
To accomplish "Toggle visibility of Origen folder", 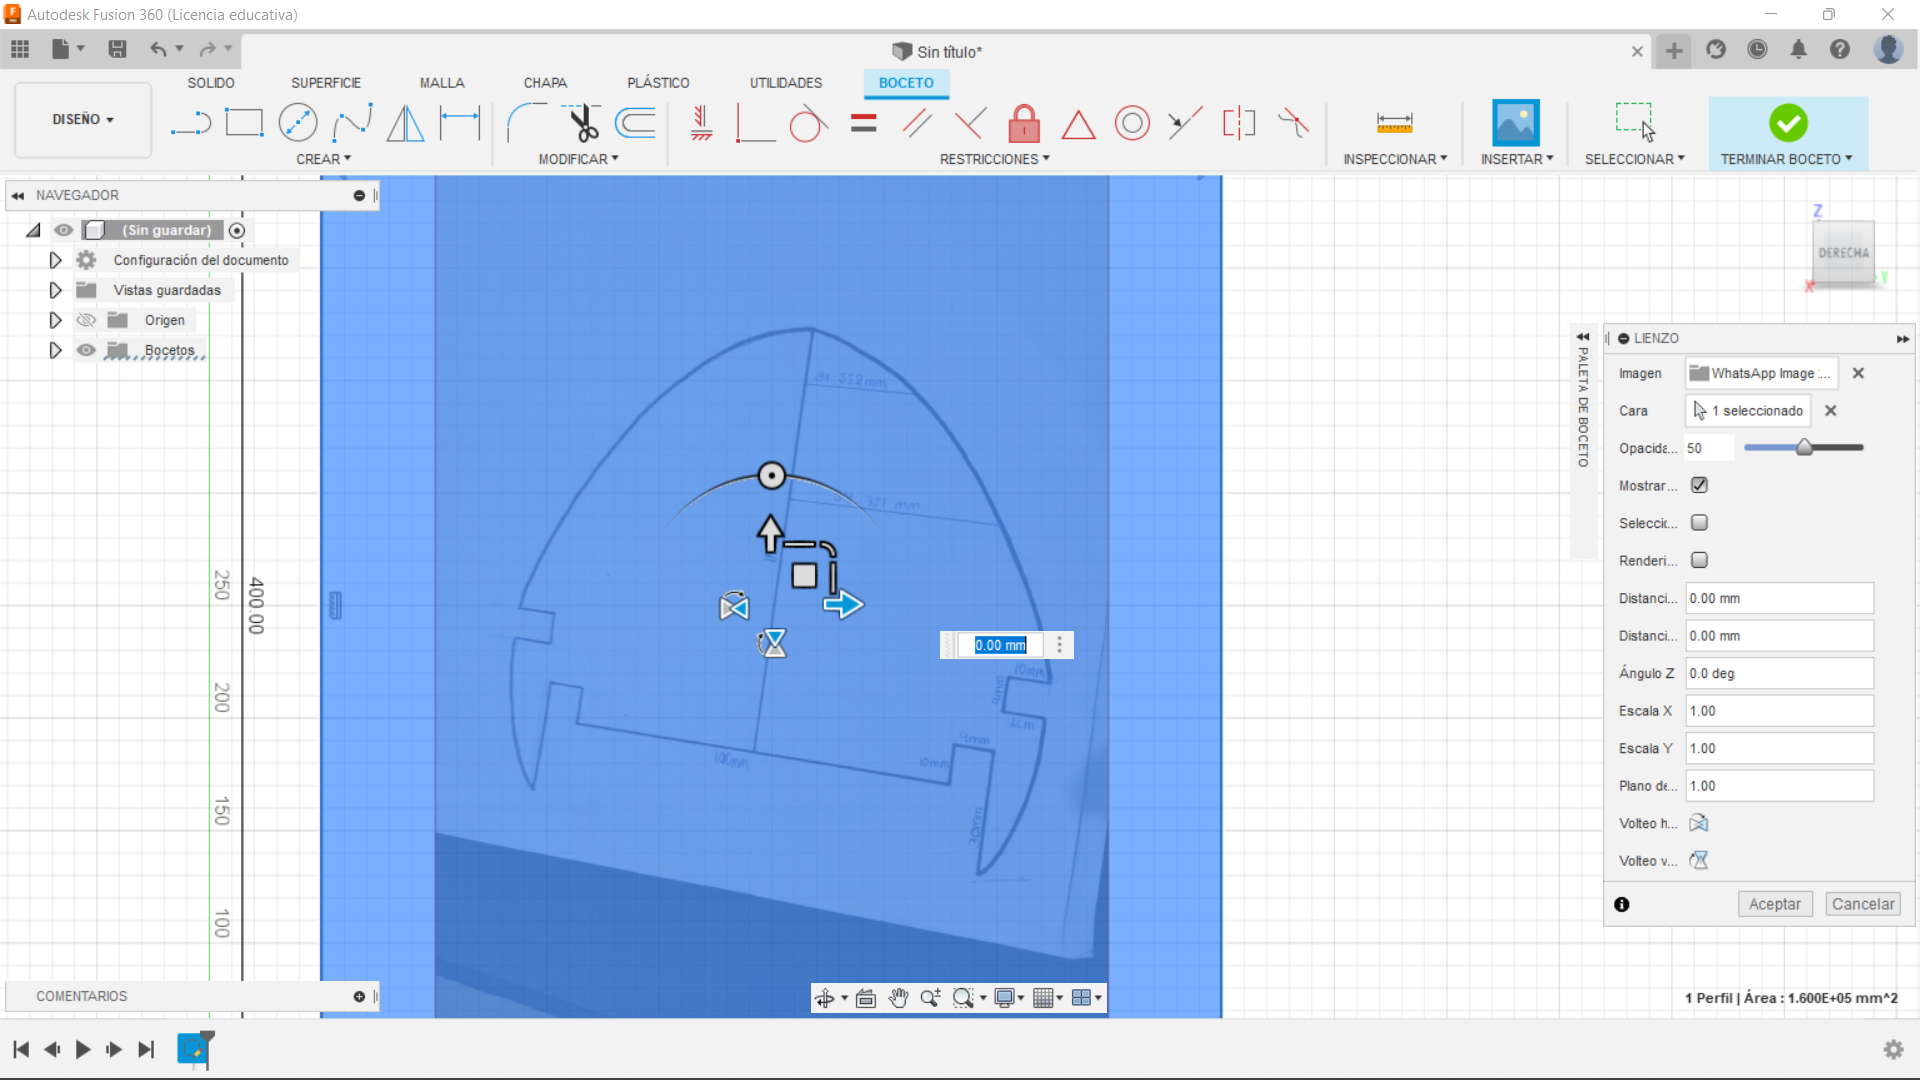I will (x=87, y=320).
